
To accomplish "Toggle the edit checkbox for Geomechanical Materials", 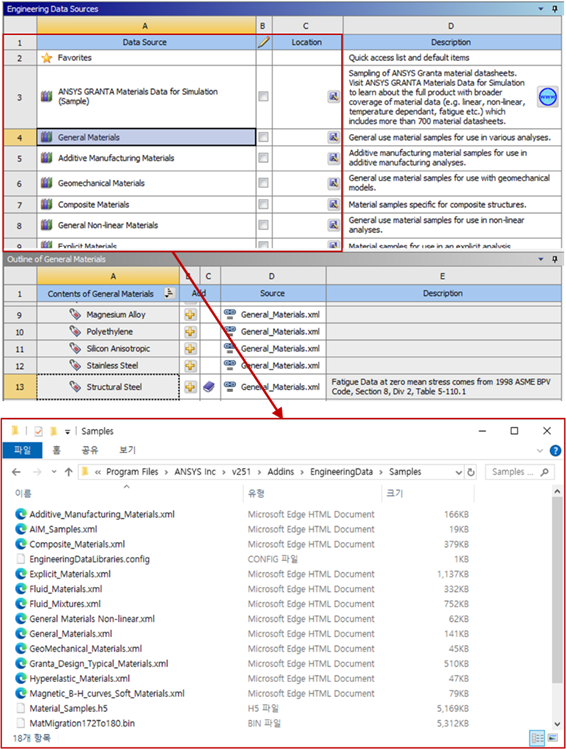I will coord(263,183).
